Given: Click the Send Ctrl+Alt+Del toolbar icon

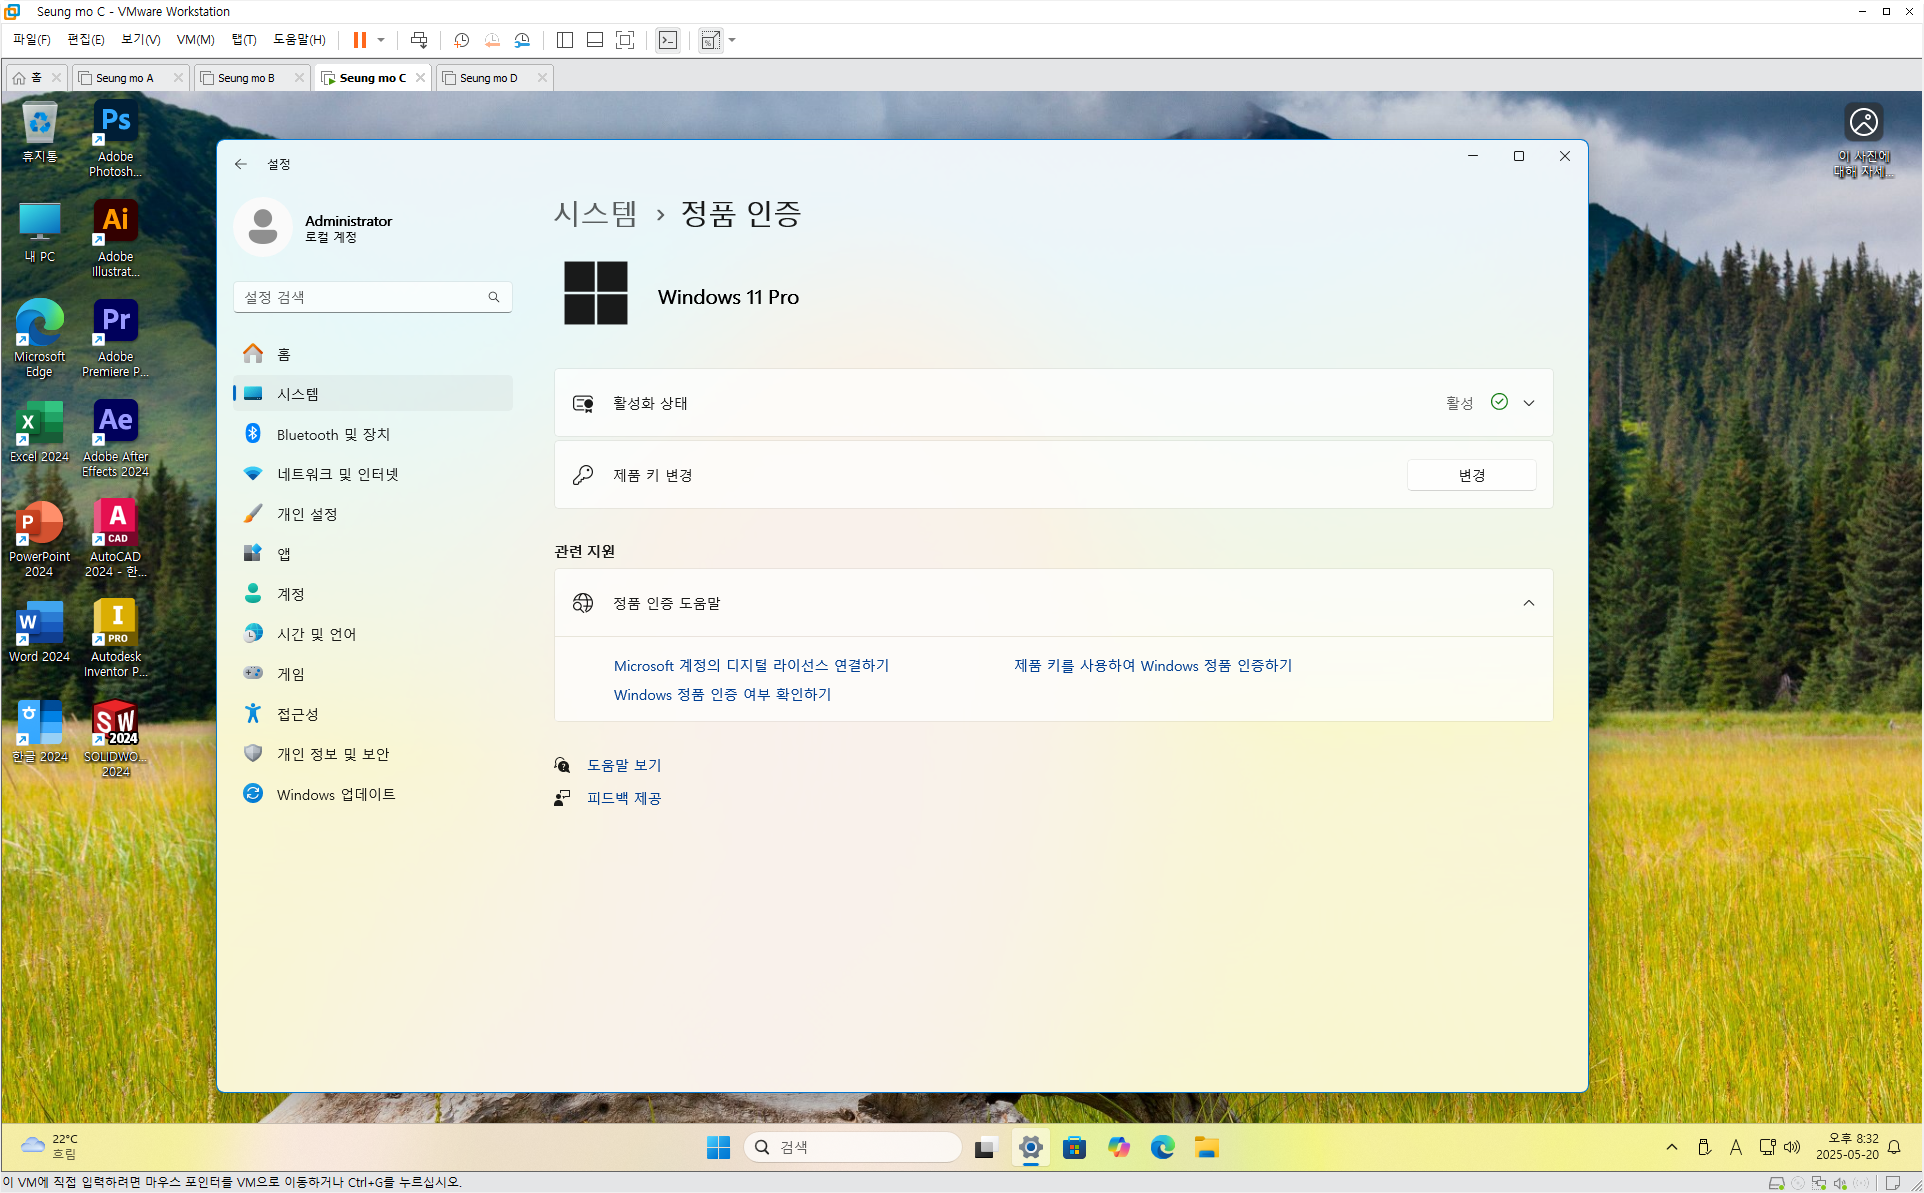Looking at the screenshot, I should 419,40.
